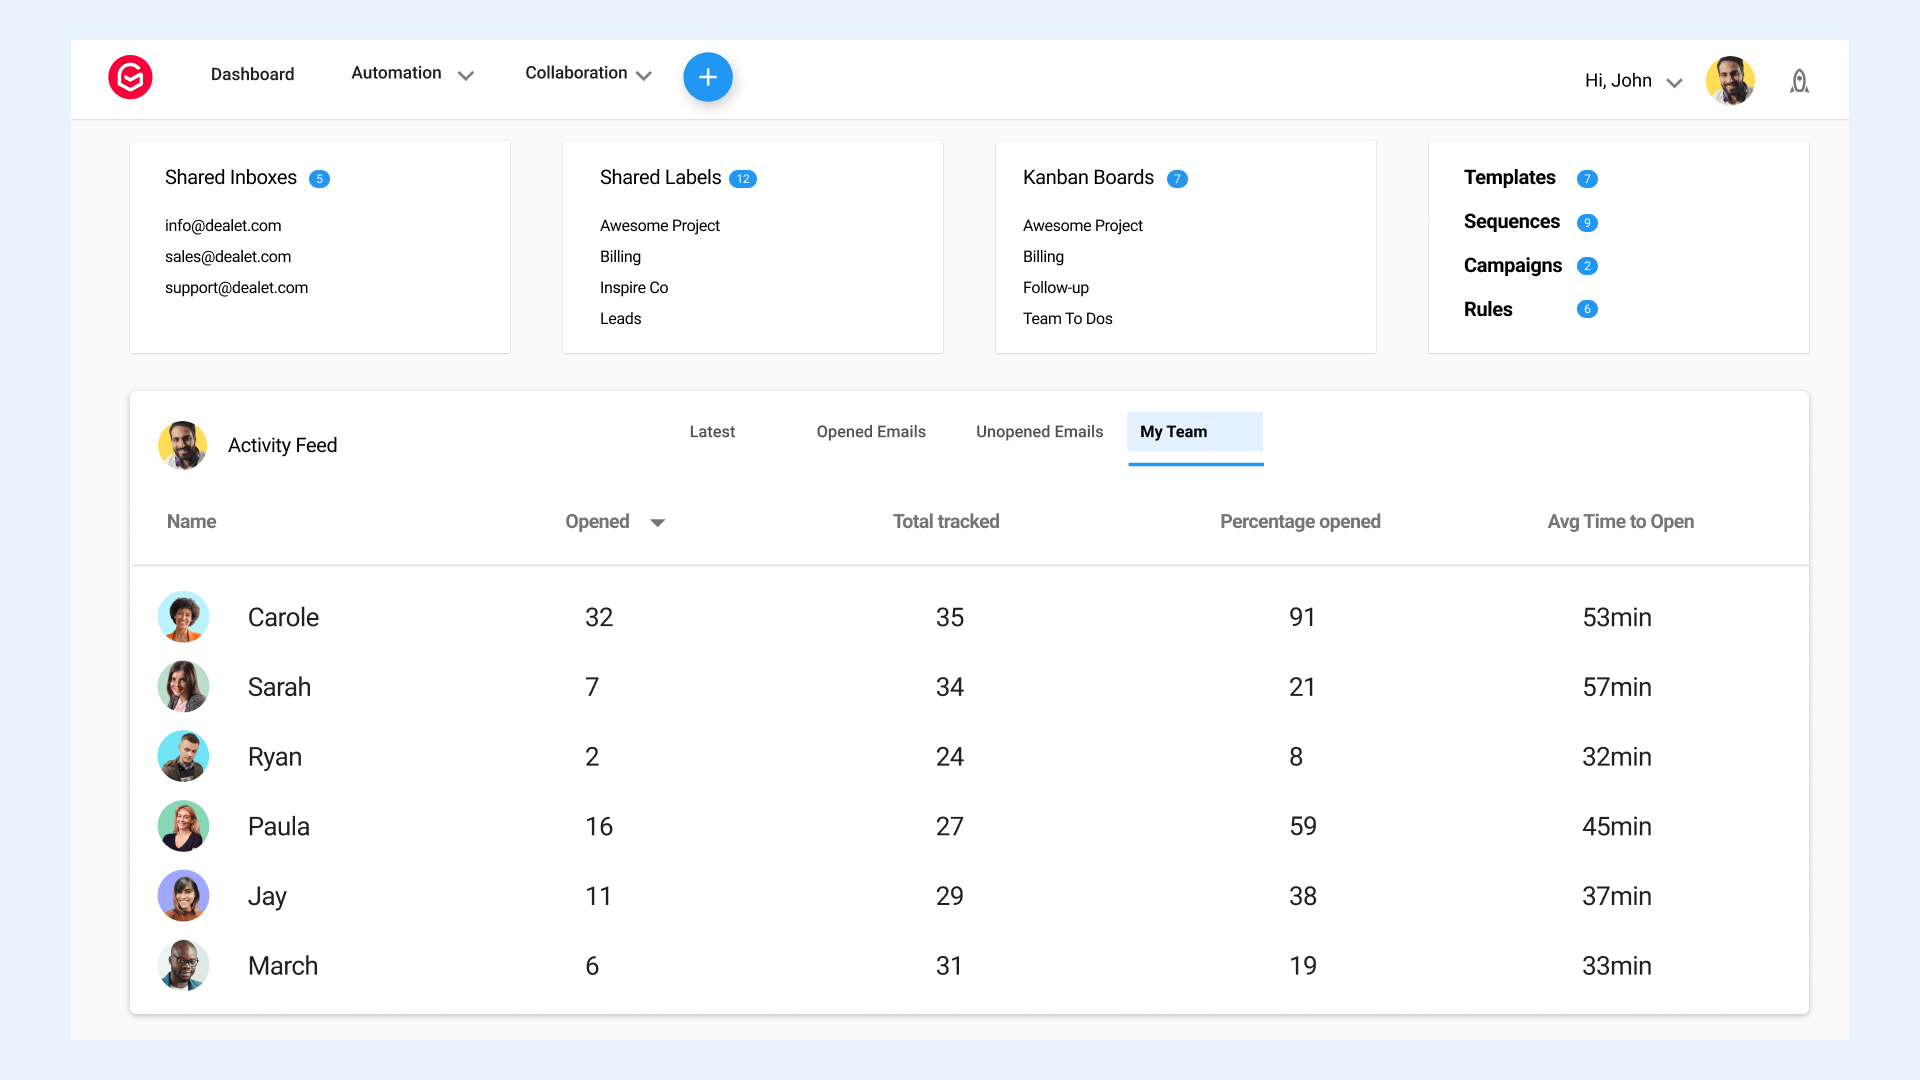Click the blue plus create button
This screenshot has width=1920, height=1080.
click(708, 77)
